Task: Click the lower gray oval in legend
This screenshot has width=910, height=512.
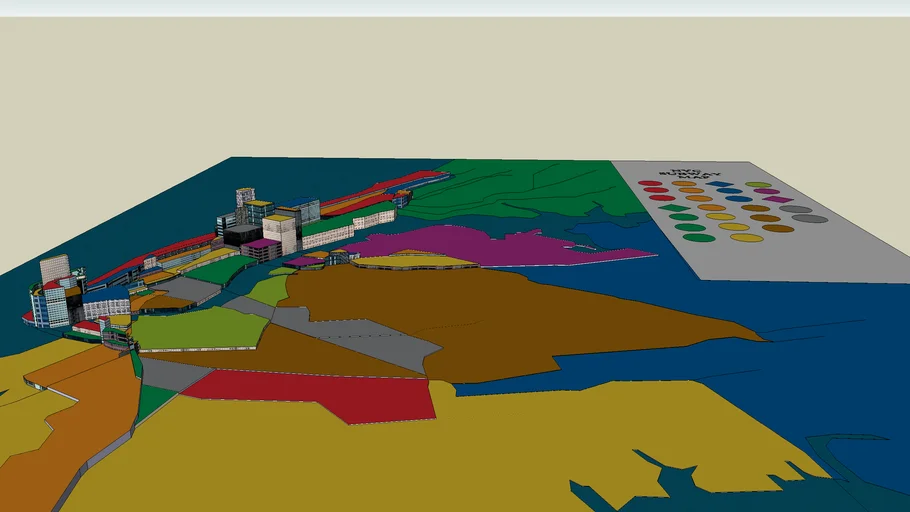Action: (x=810, y=218)
